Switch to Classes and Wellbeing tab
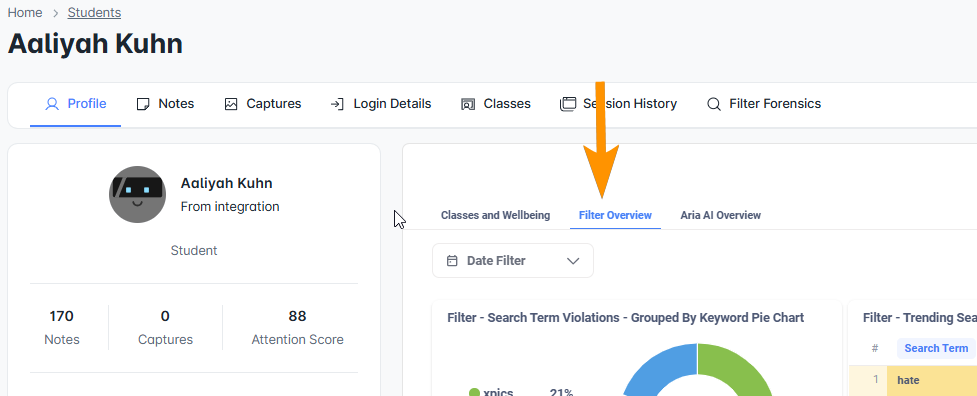The width and height of the screenshot is (977, 396). 495,215
